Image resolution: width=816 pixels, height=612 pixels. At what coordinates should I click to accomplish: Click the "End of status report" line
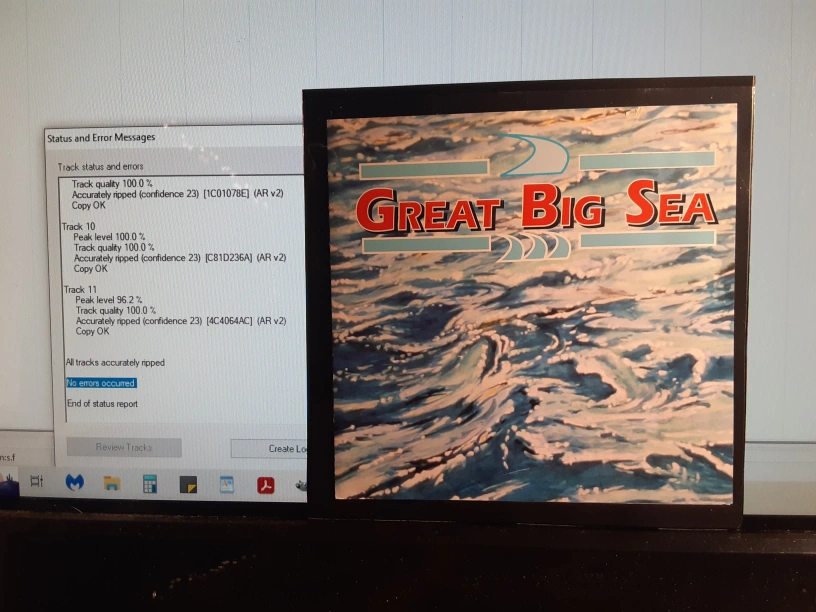[x=103, y=404]
